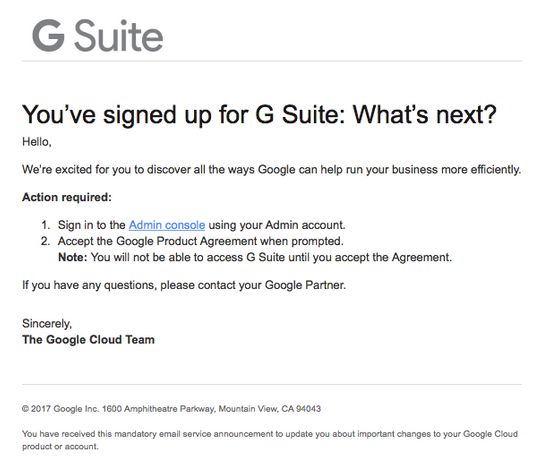Click the G Suite logo

pos(98,35)
